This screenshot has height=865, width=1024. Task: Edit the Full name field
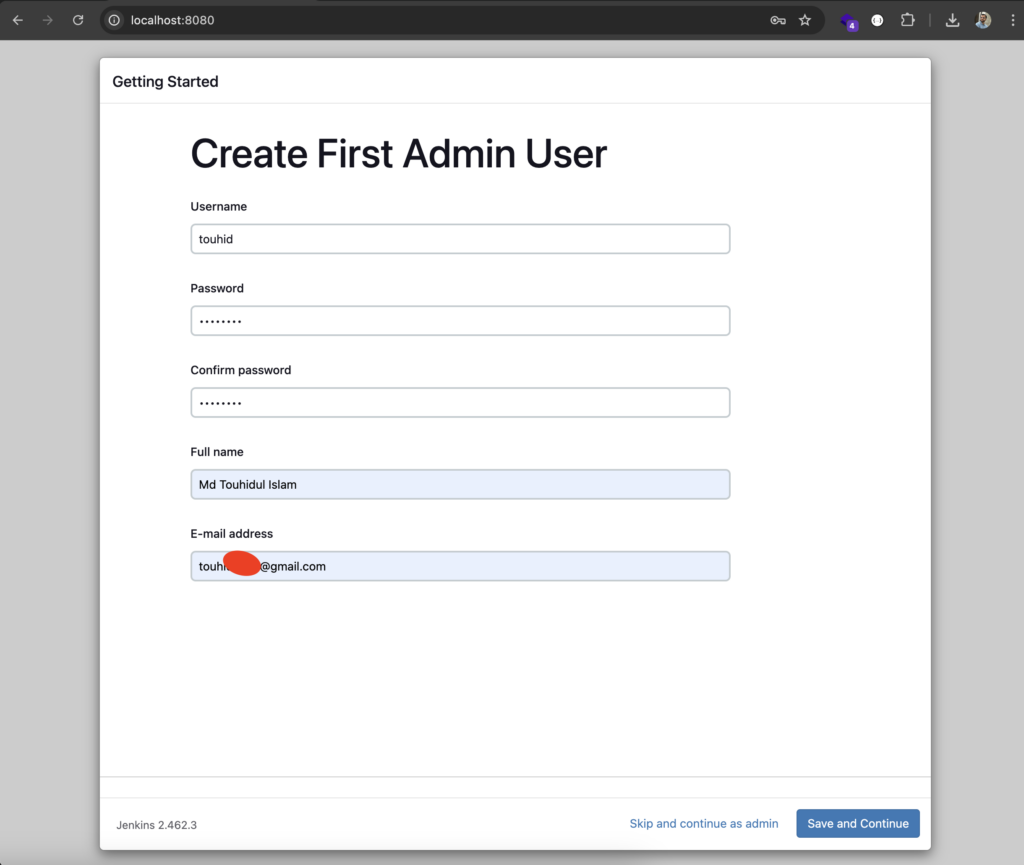pyautogui.click(x=460, y=484)
